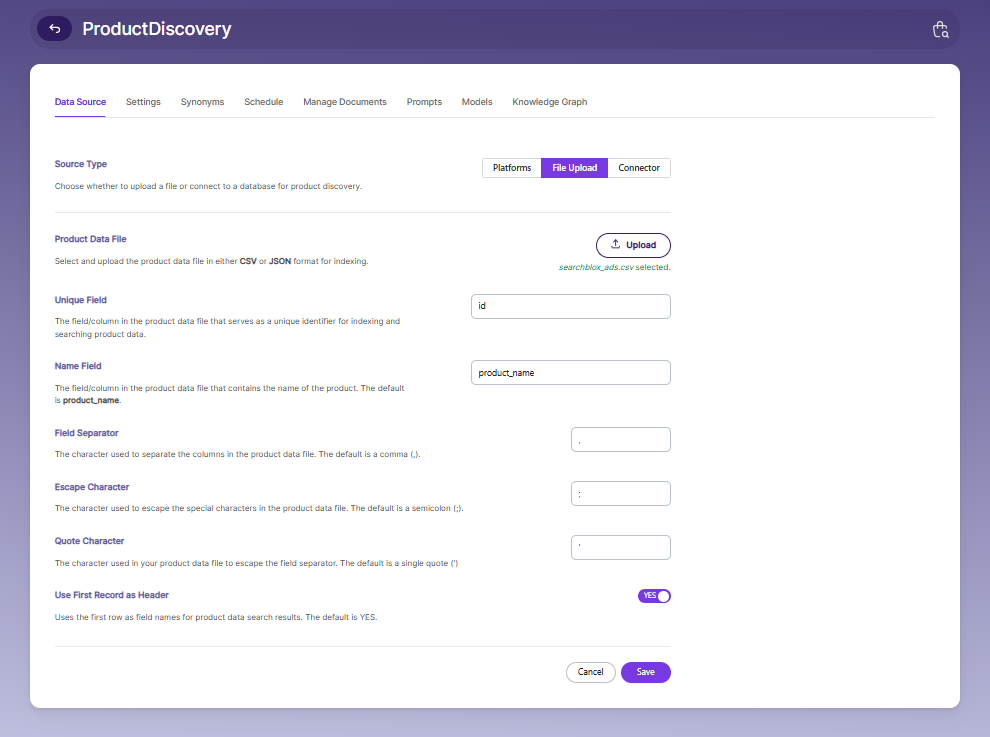The height and width of the screenshot is (737, 990).
Task: Click the Field Separator label
Action: click(86, 433)
